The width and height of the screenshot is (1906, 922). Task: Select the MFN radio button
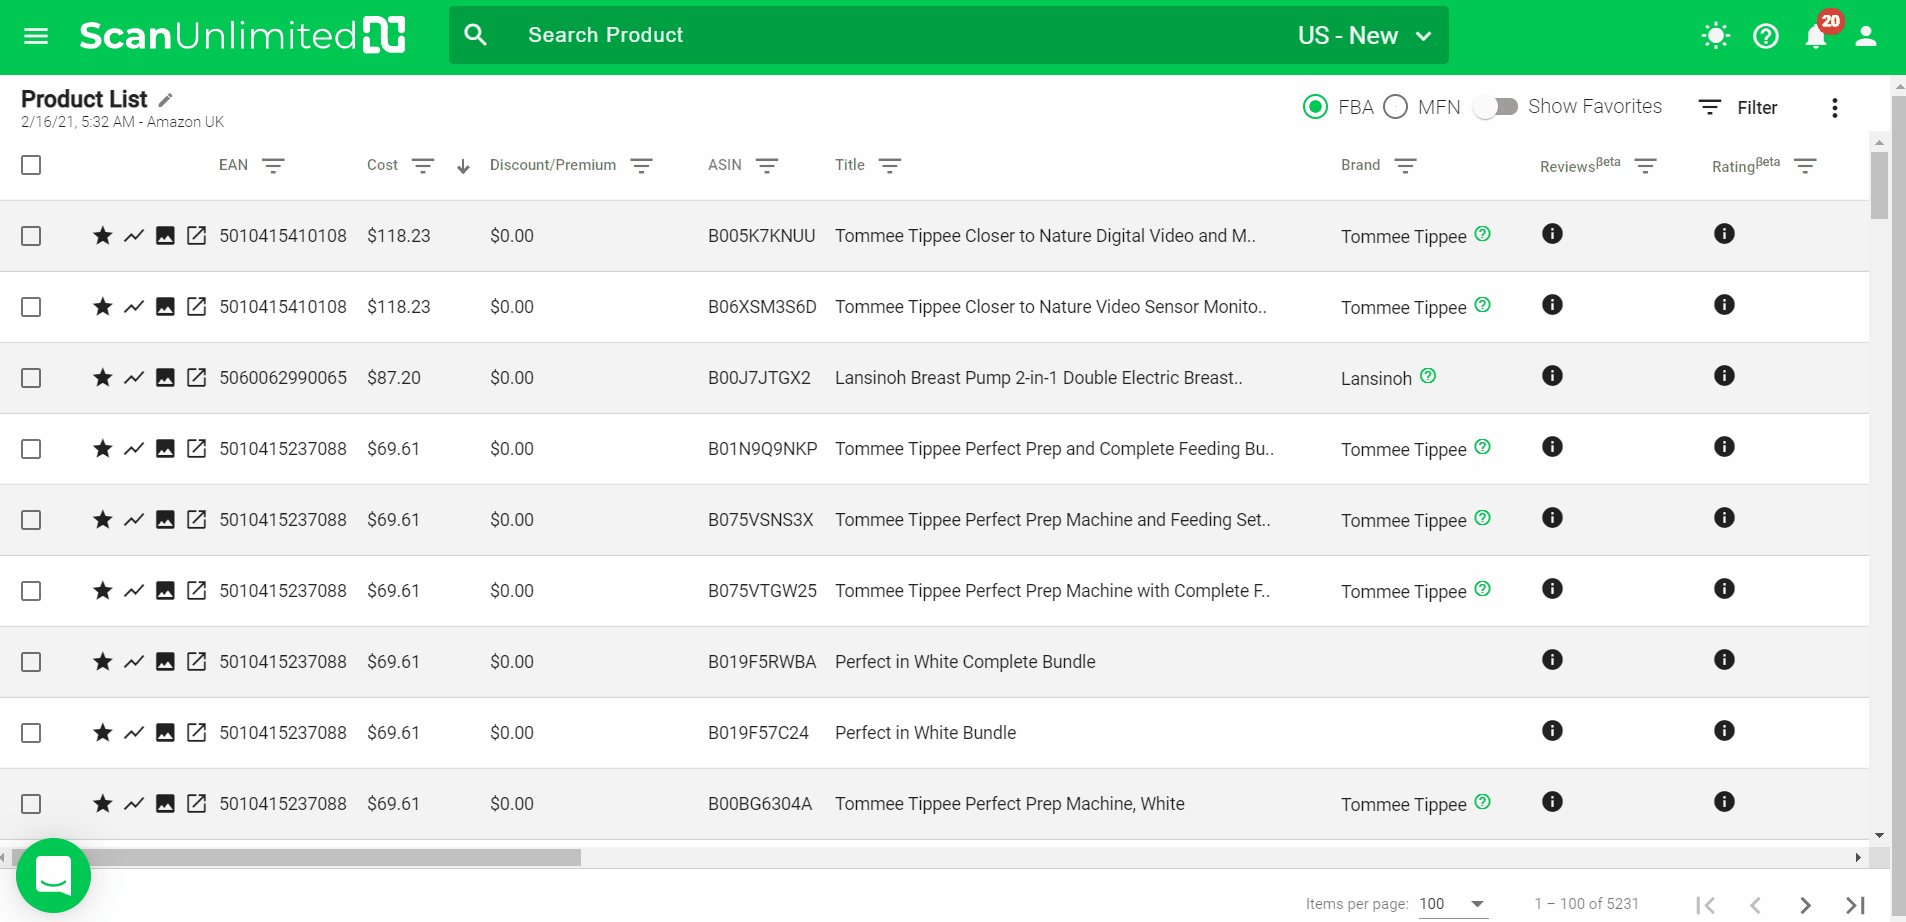pos(1396,107)
